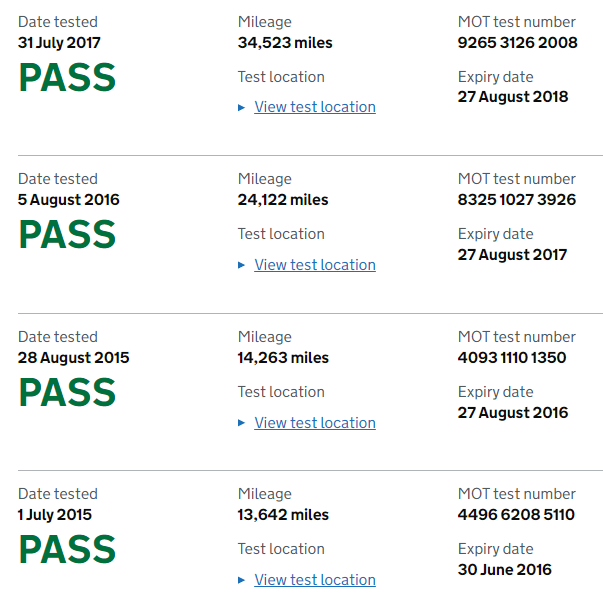This screenshot has height=614, width=603.
Task: Click the PASS result for 5 August 2016
Action: [67, 235]
